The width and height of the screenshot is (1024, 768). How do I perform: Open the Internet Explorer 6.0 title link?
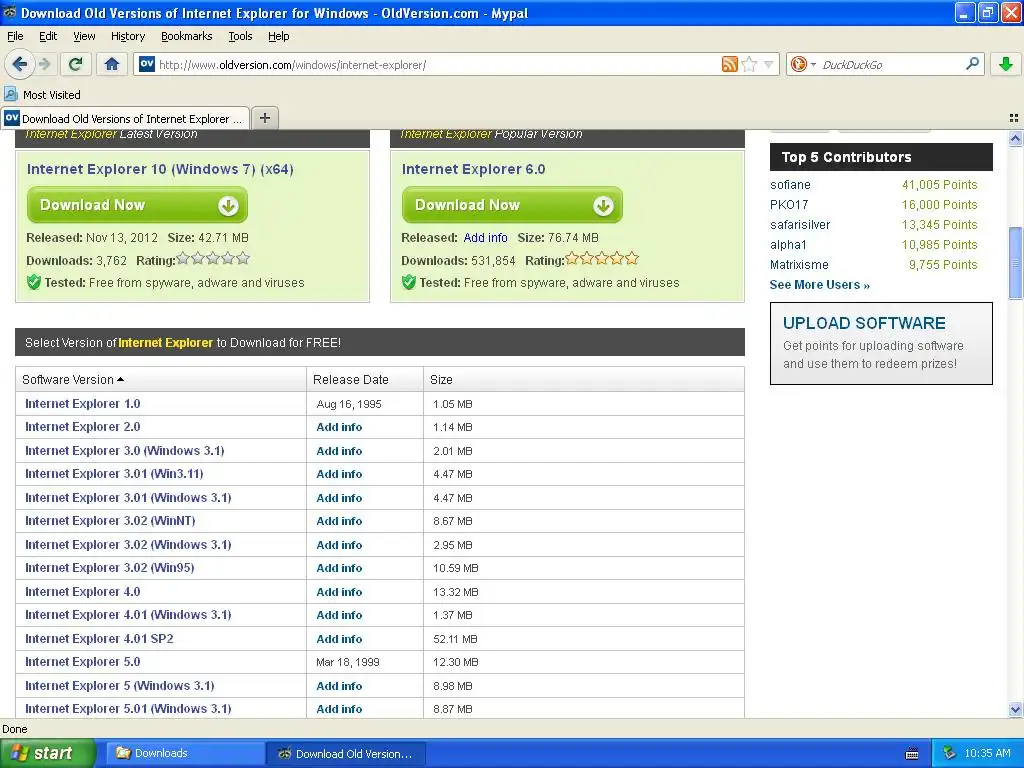473,169
